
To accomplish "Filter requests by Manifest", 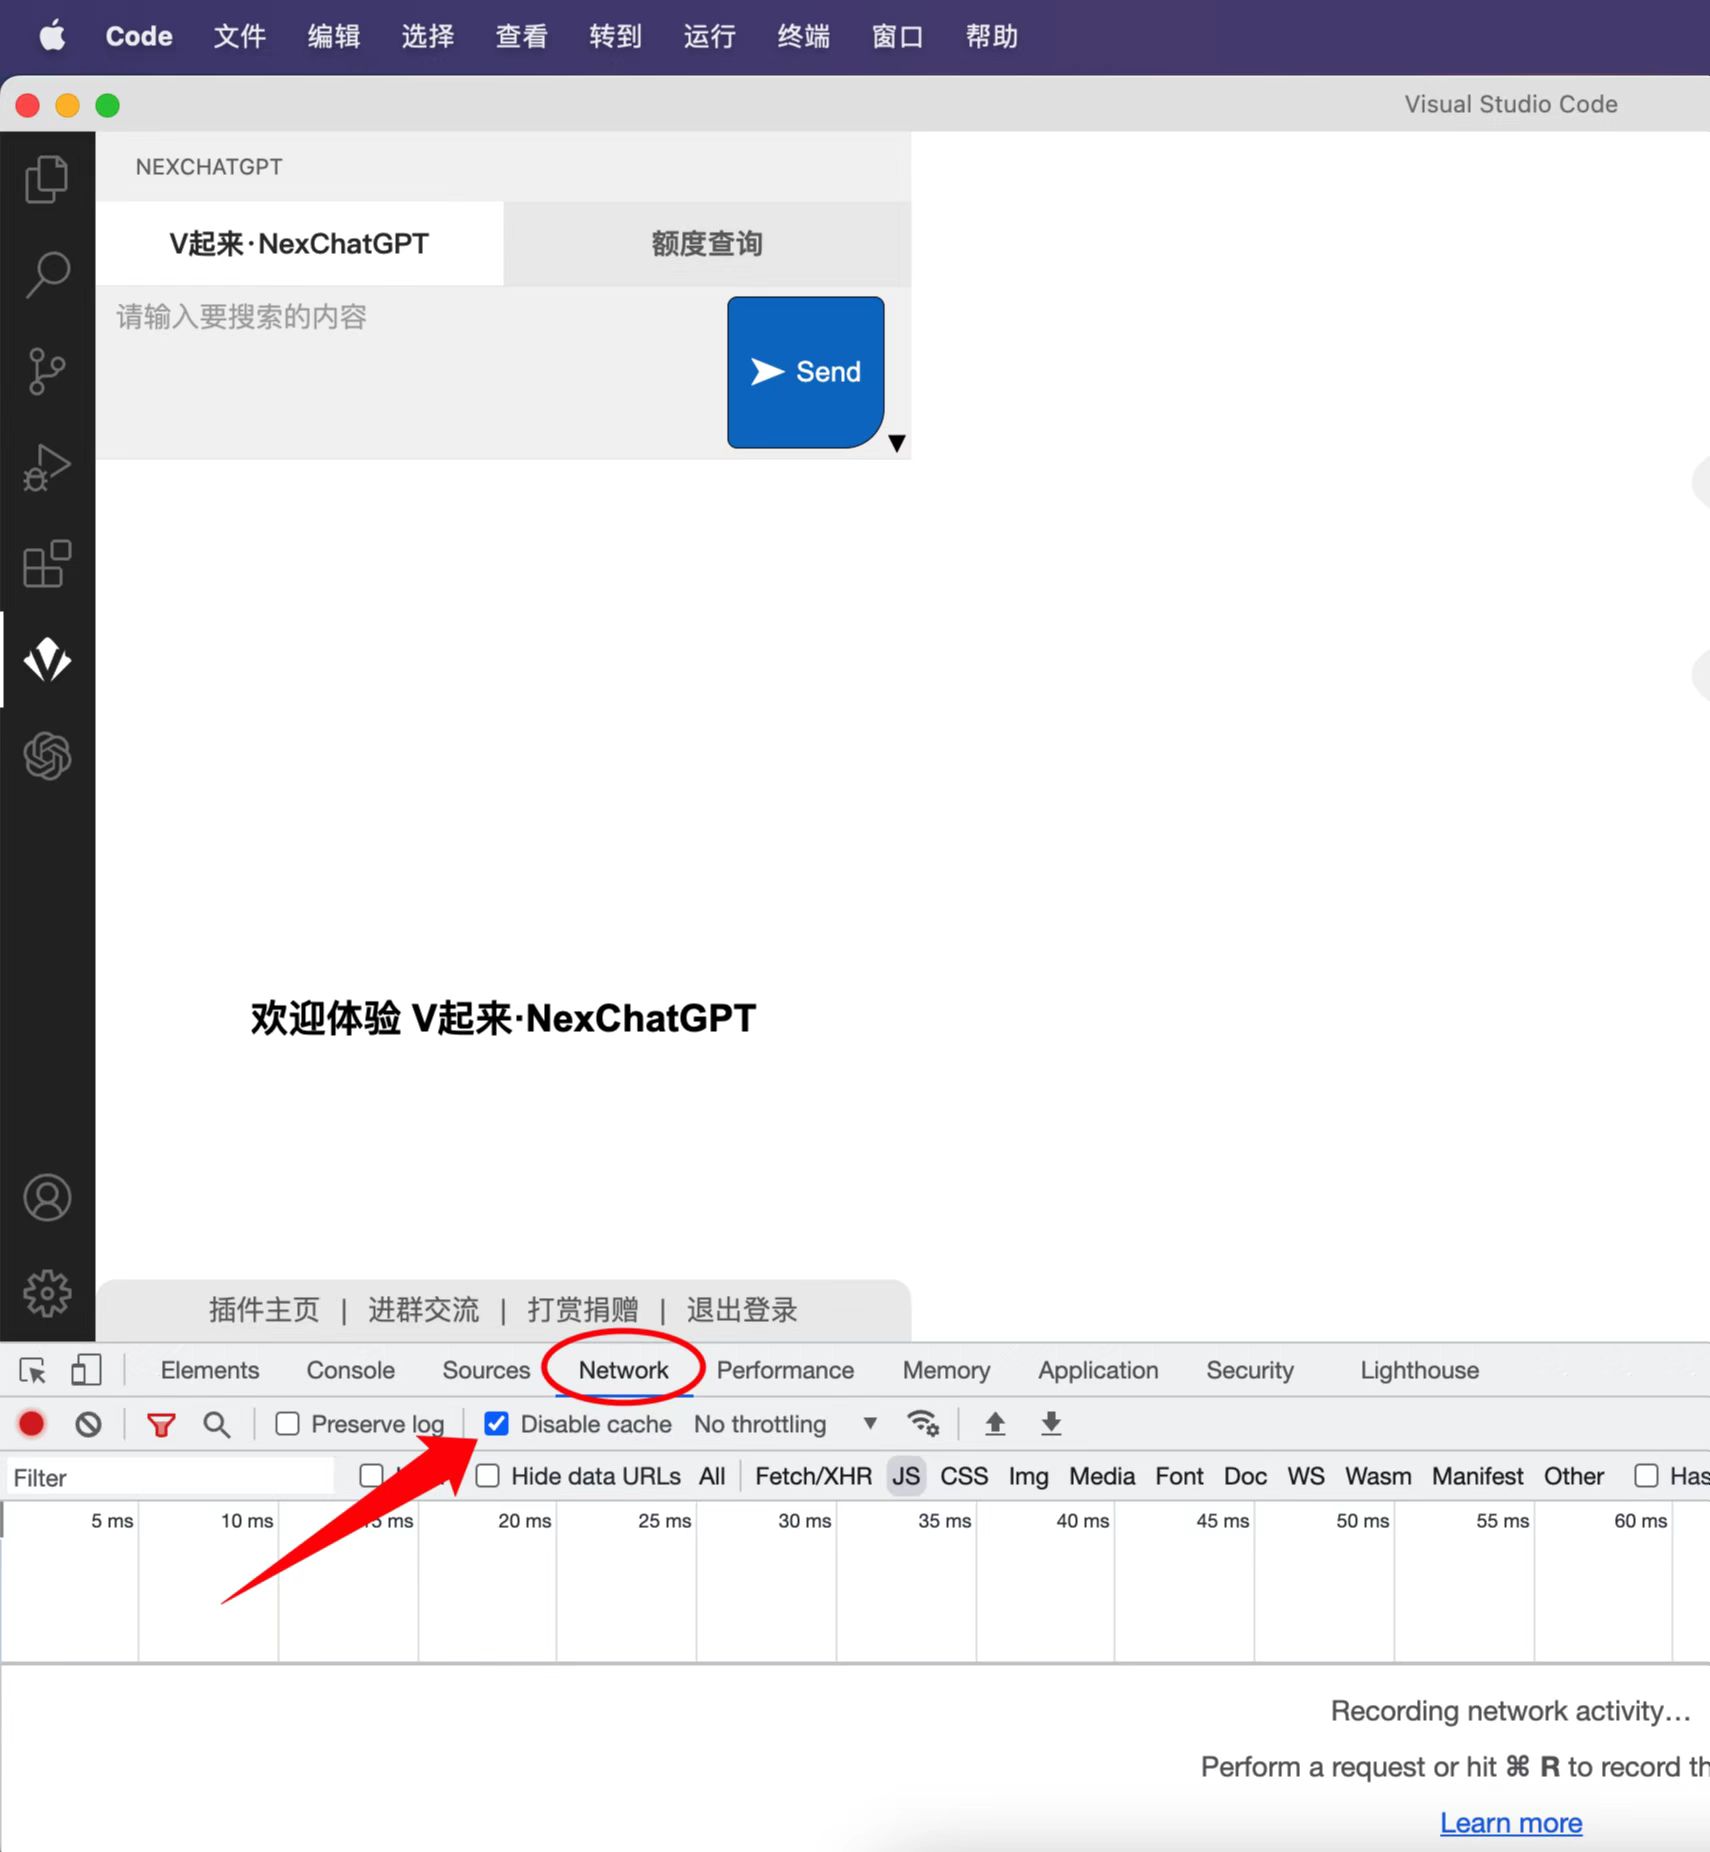I will pyautogui.click(x=1477, y=1476).
